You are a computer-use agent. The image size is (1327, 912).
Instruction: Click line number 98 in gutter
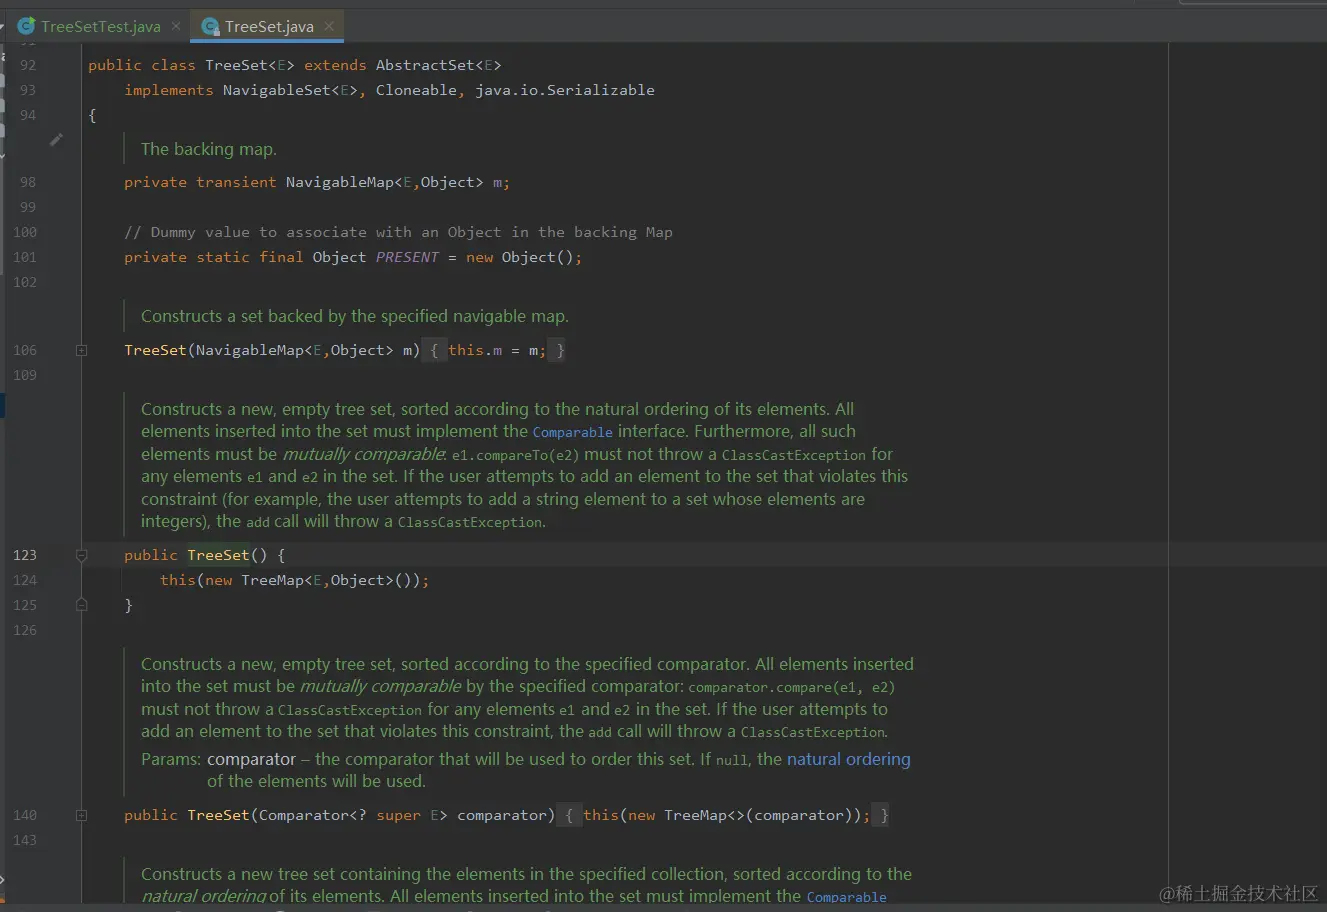point(28,182)
